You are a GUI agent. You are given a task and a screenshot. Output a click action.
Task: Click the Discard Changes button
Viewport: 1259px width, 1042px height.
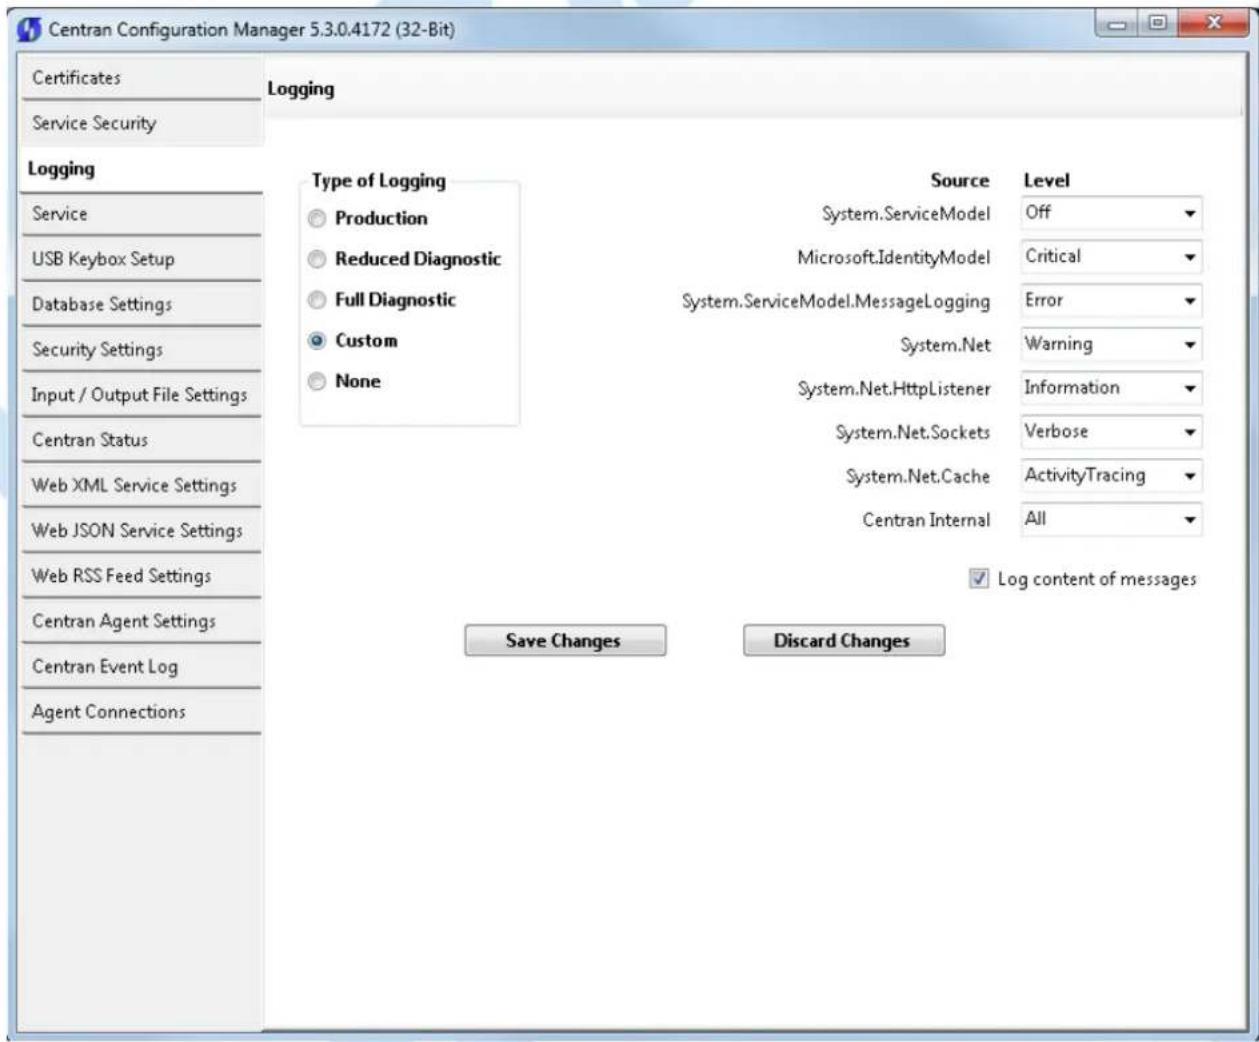pyautogui.click(x=843, y=641)
